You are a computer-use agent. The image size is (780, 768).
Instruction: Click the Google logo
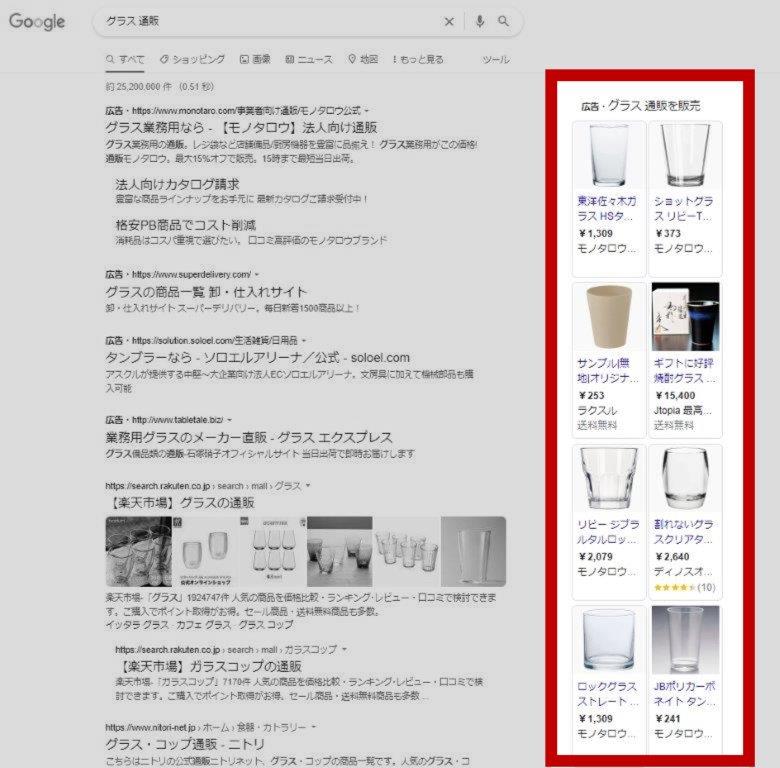pos(37,21)
